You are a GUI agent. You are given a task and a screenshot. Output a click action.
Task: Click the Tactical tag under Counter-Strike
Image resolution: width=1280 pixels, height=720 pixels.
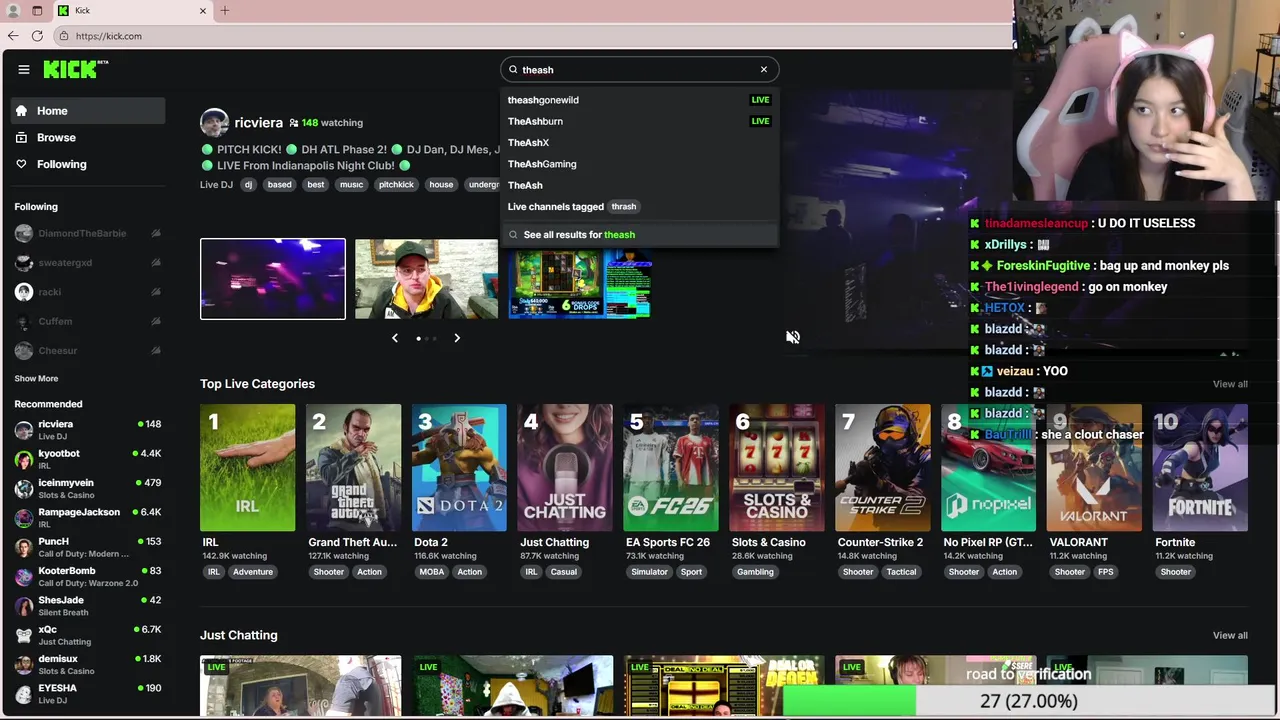[901, 572]
